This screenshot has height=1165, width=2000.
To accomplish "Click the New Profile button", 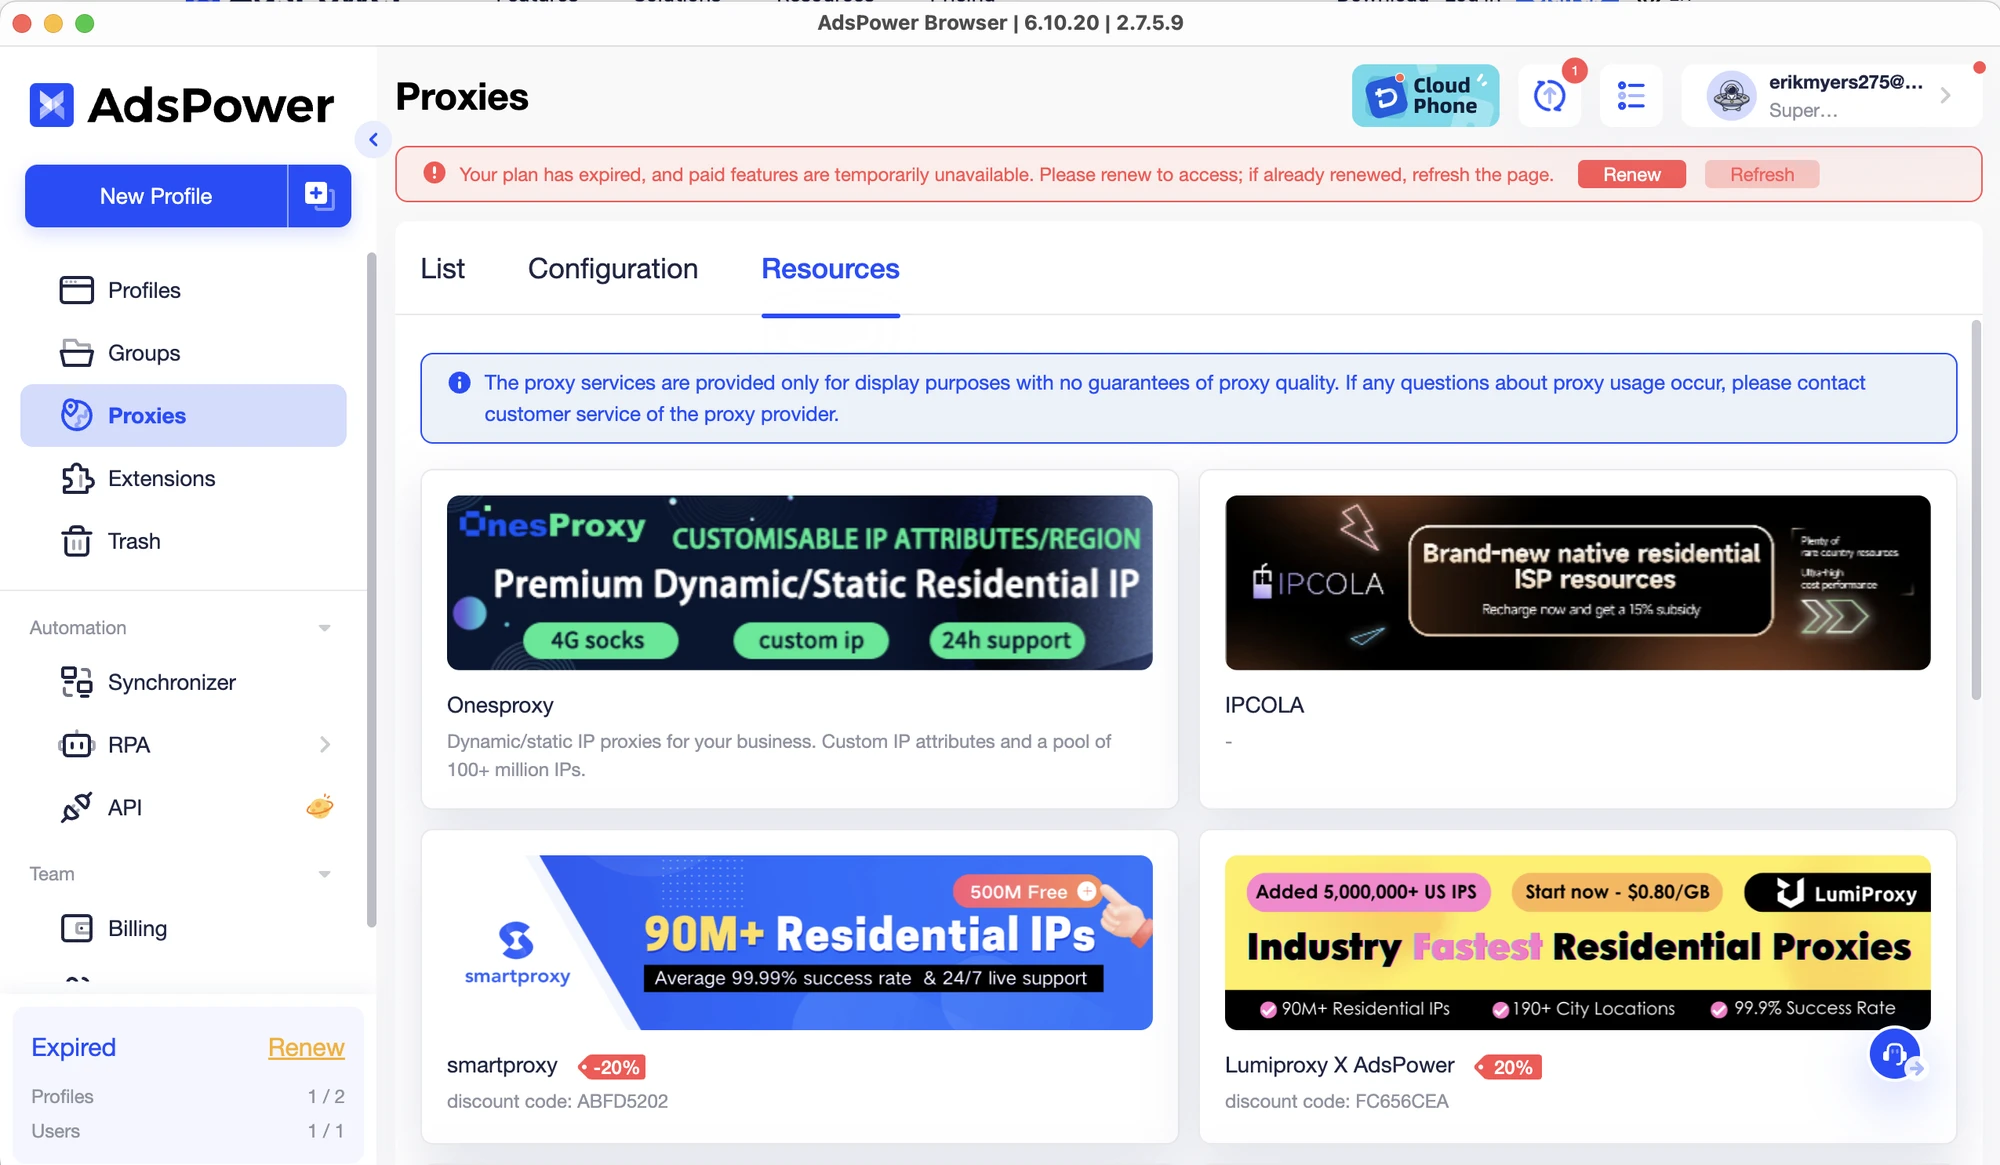I will [x=156, y=196].
